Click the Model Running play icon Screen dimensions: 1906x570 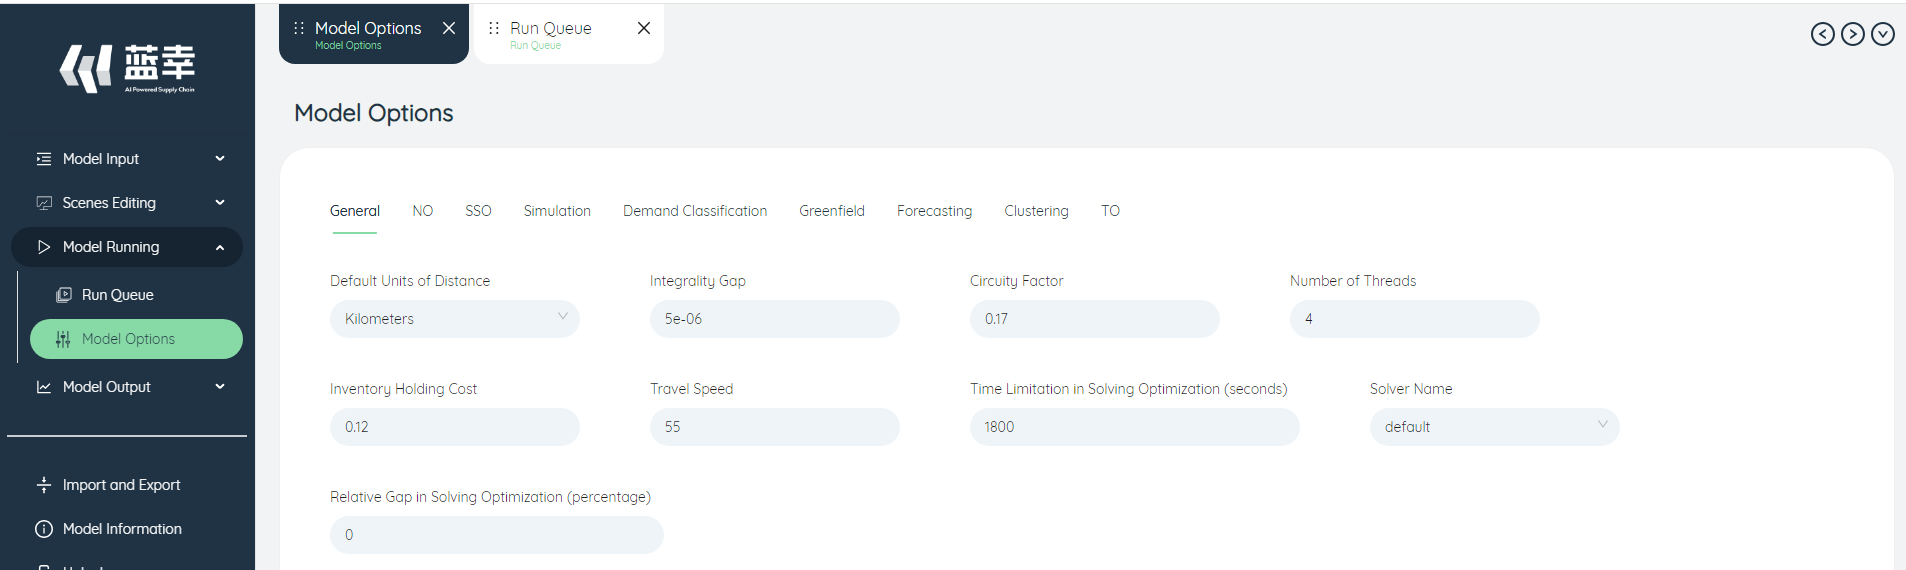[x=44, y=247]
